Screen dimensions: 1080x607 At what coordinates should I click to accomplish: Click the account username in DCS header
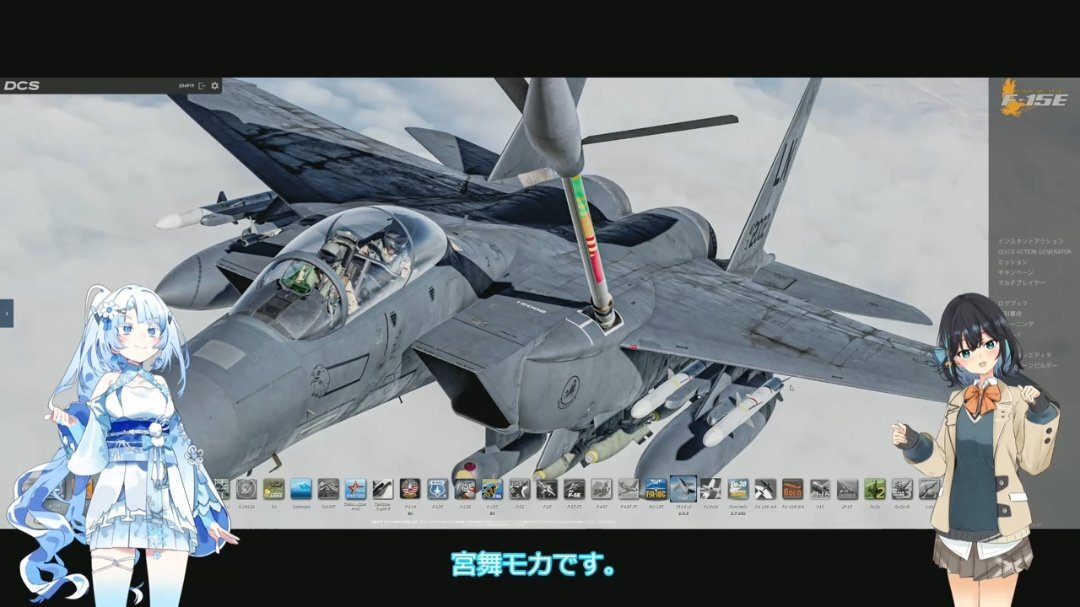(x=186, y=85)
